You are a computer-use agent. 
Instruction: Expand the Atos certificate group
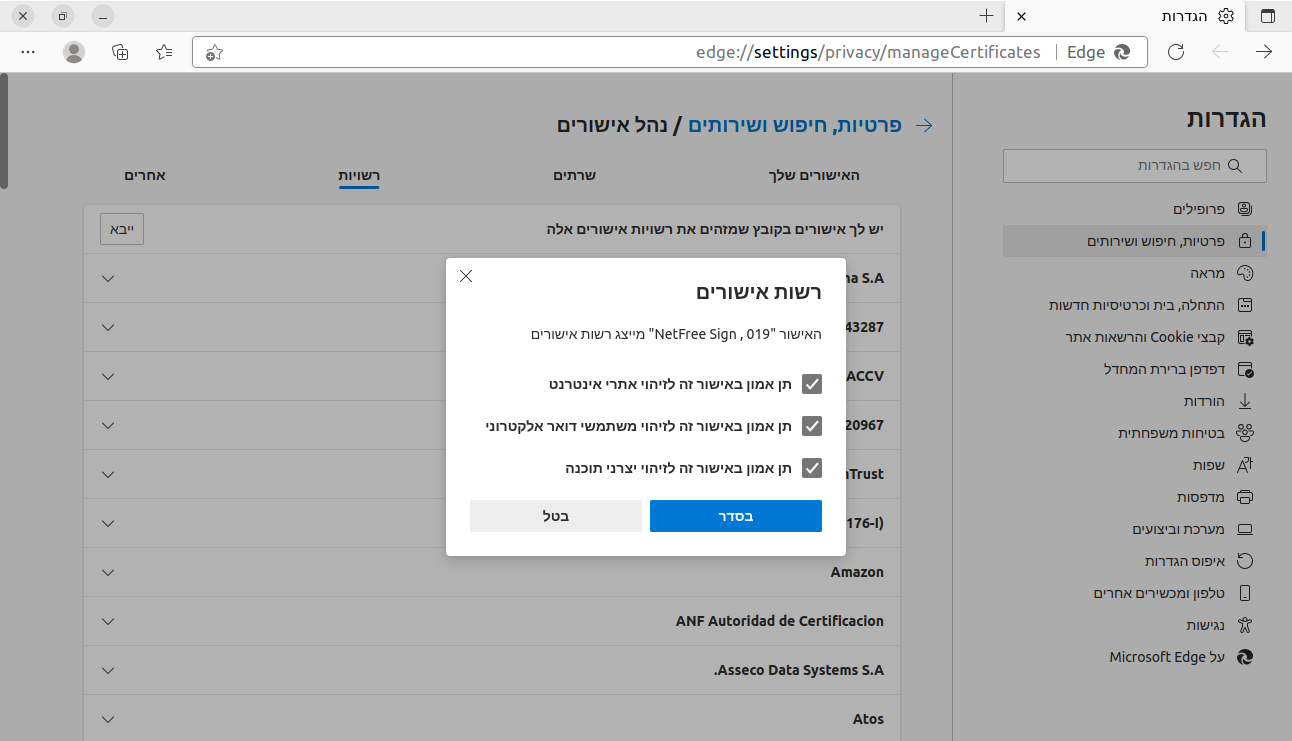(x=108, y=720)
